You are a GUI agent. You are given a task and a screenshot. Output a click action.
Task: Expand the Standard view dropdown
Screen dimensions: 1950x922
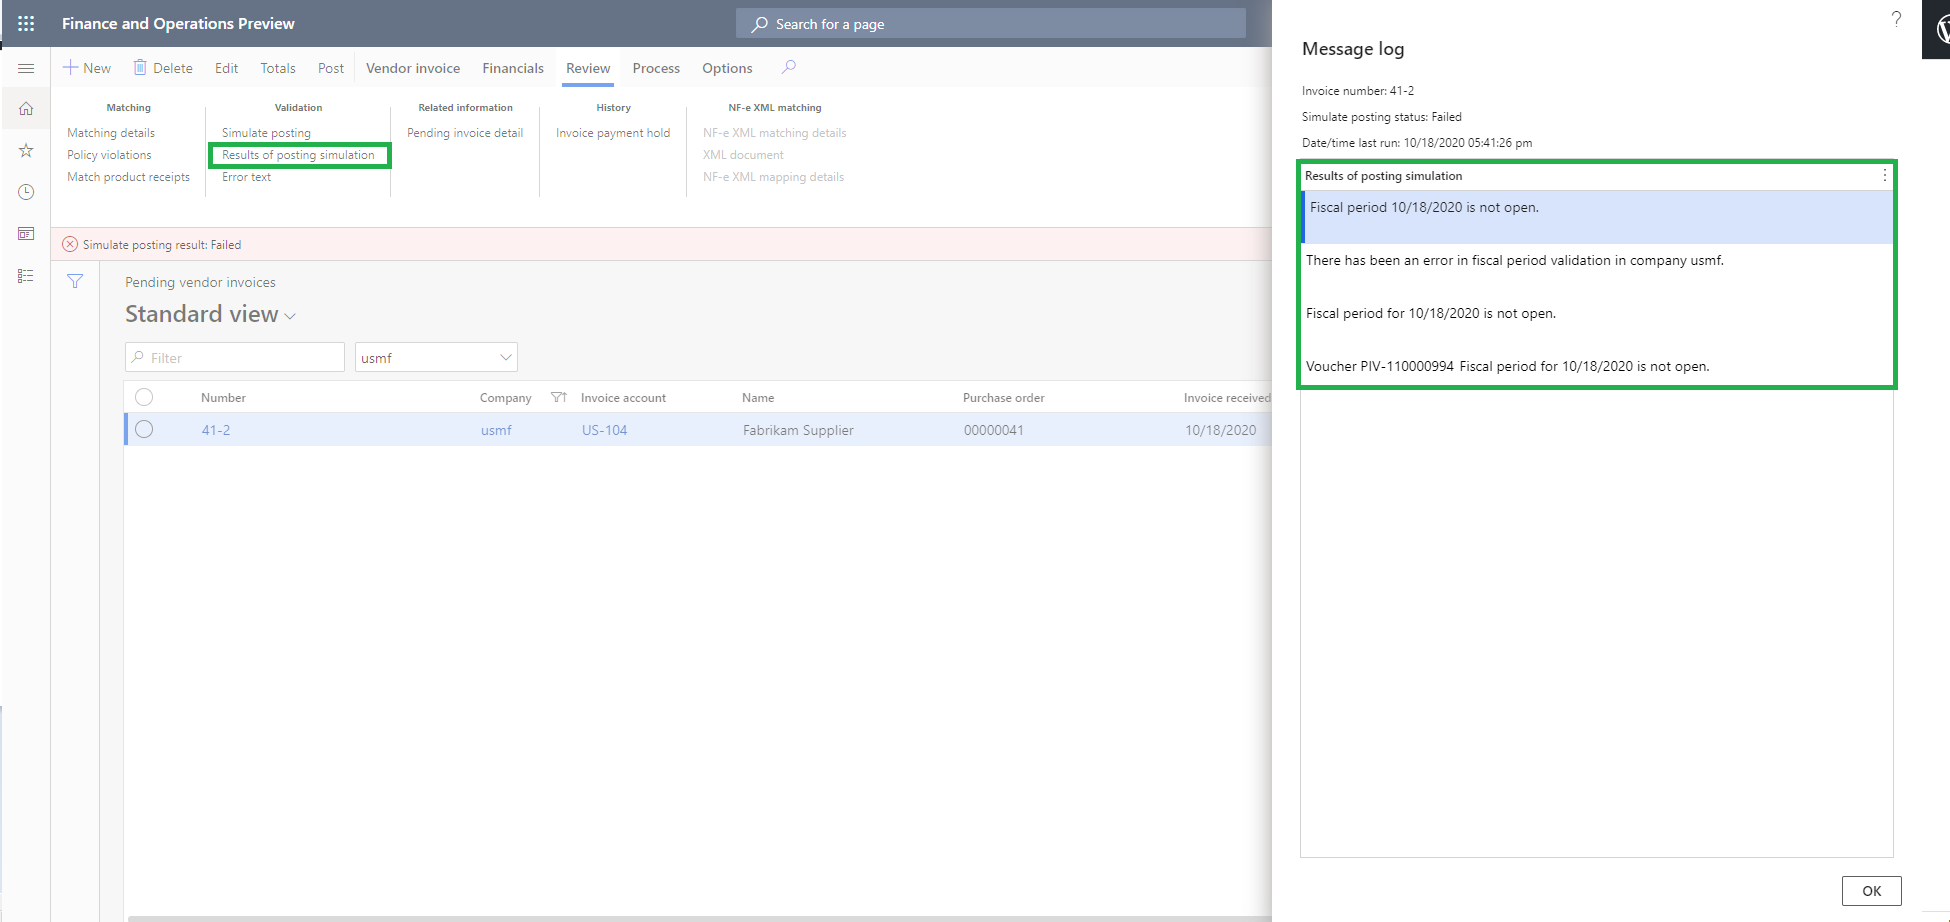point(290,316)
